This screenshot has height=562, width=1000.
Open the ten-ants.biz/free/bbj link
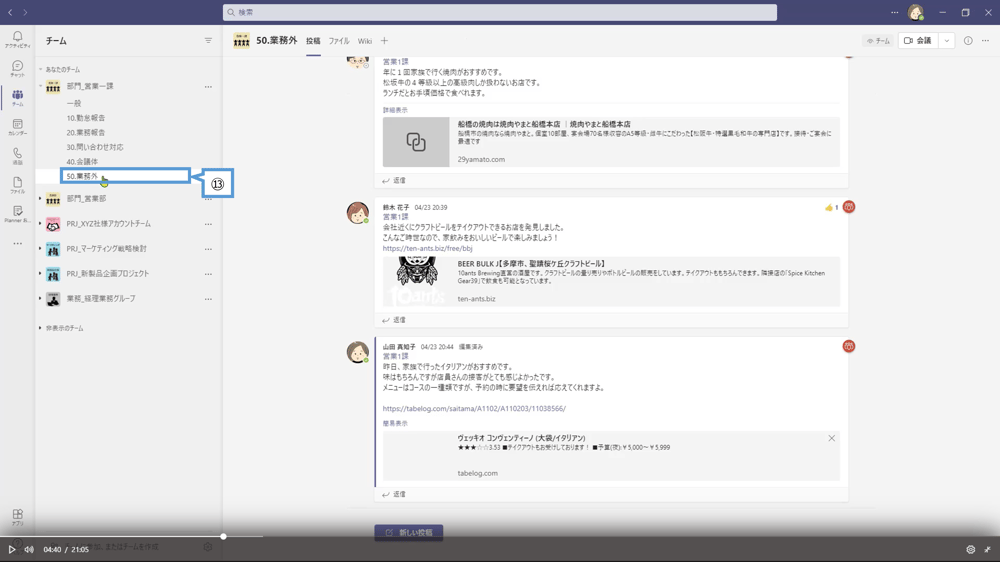[x=427, y=248]
